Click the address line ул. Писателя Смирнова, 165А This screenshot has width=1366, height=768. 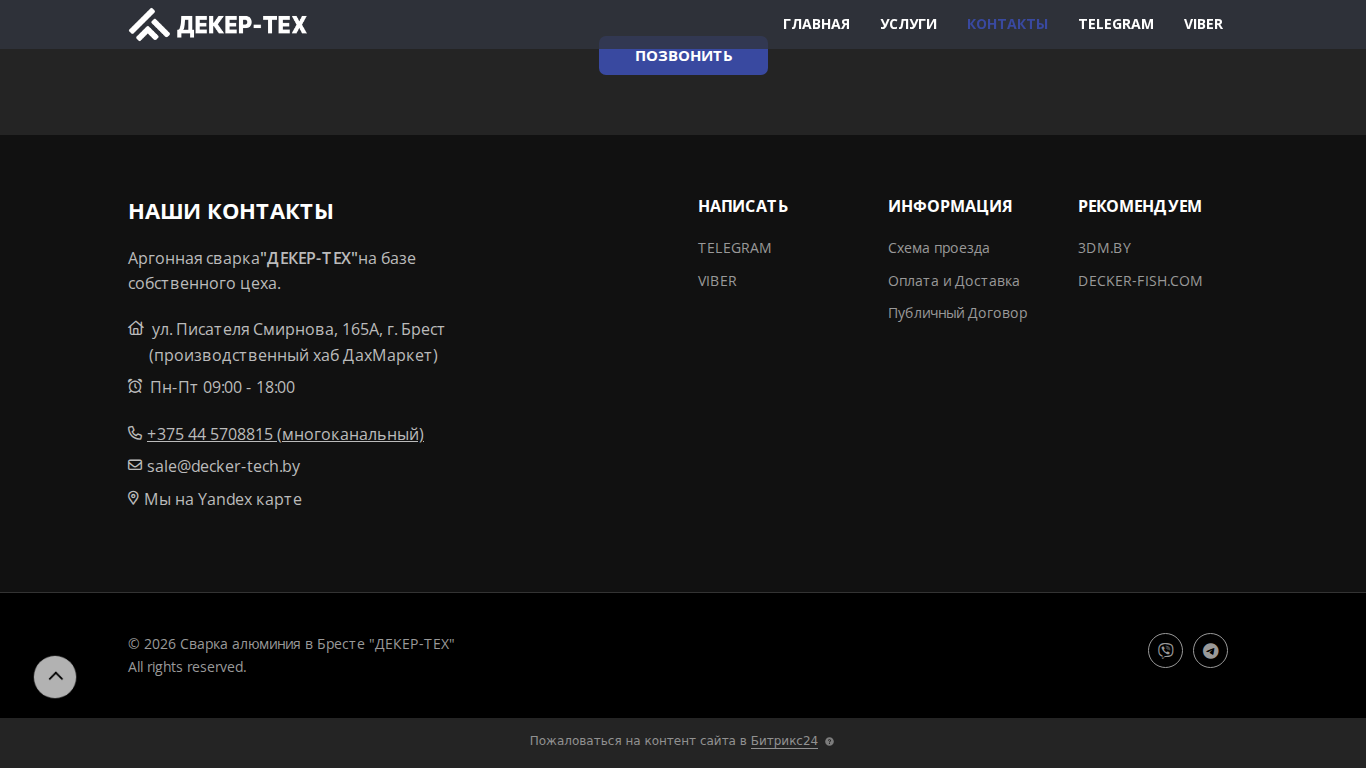(298, 329)
